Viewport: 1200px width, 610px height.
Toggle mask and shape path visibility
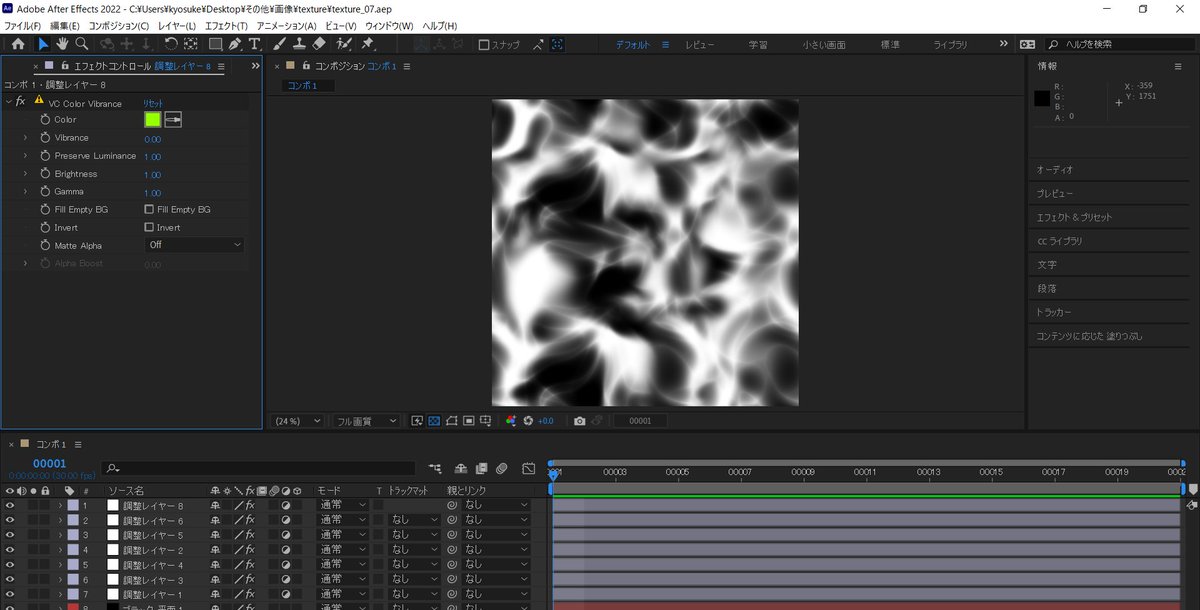[x=451, y=421]
